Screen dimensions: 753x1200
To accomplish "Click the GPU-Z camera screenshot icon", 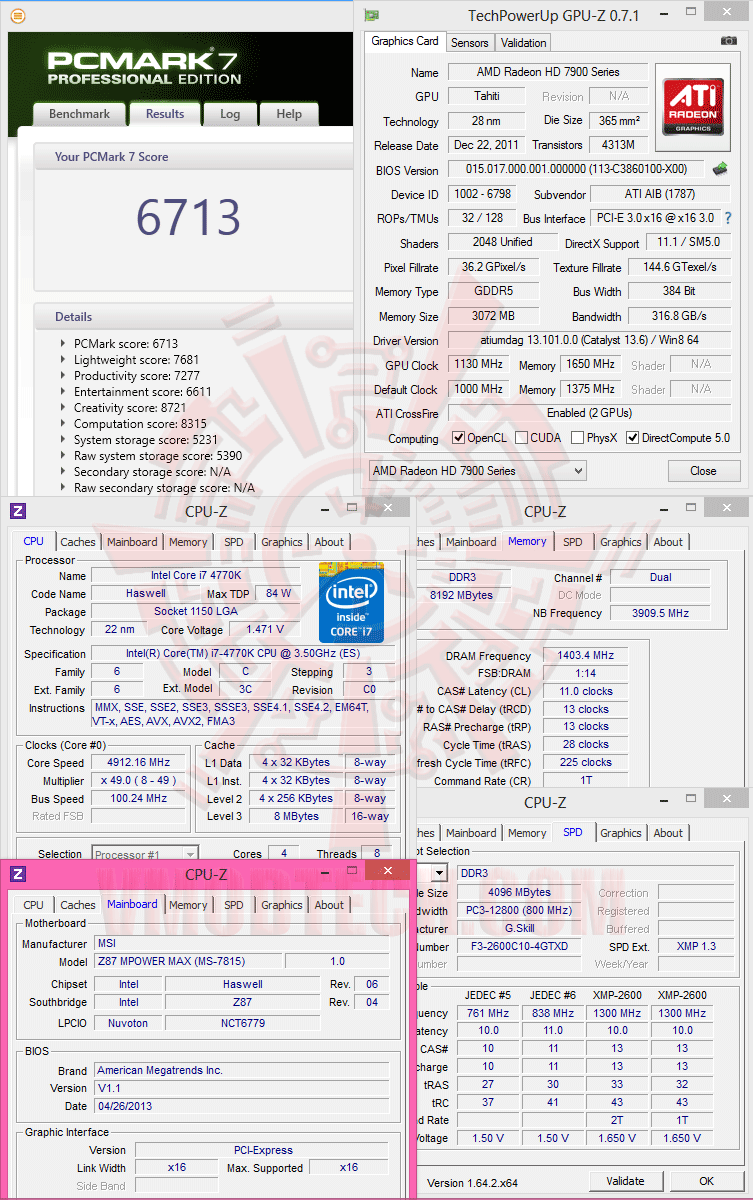I will coord(729,41).
